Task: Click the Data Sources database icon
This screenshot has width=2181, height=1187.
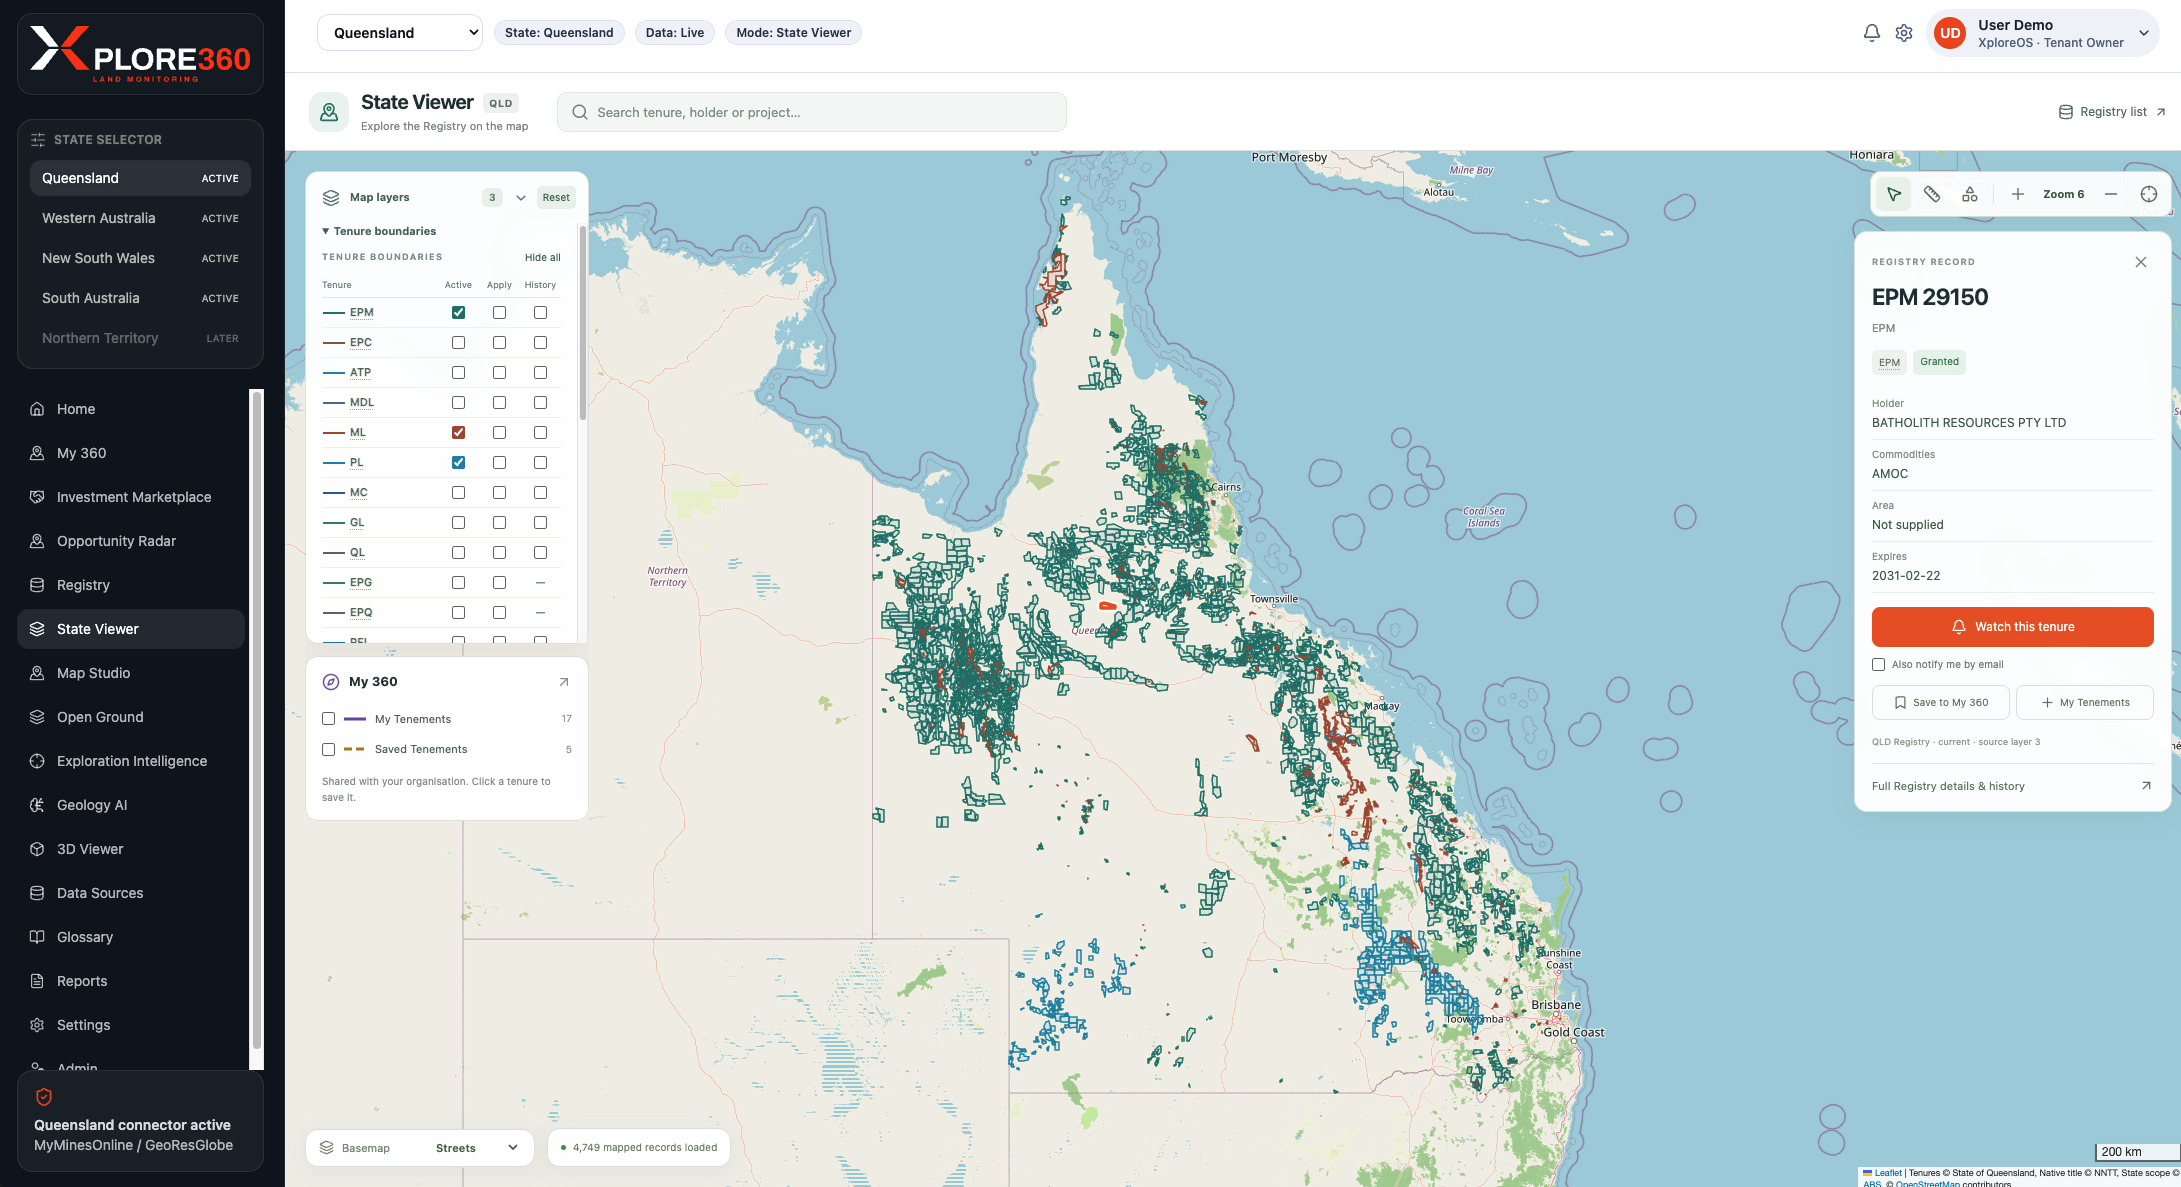Action: click(37, 893)
